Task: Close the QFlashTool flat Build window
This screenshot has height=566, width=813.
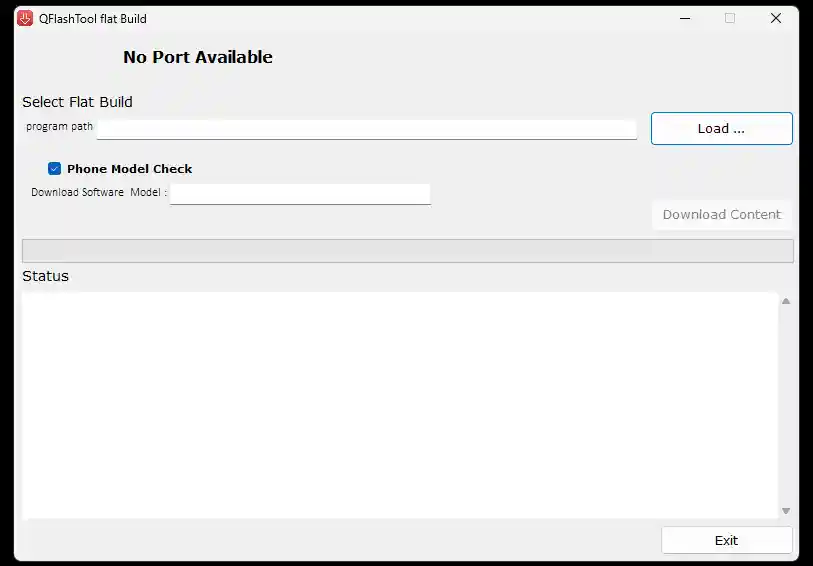Action: coord(776,18)
